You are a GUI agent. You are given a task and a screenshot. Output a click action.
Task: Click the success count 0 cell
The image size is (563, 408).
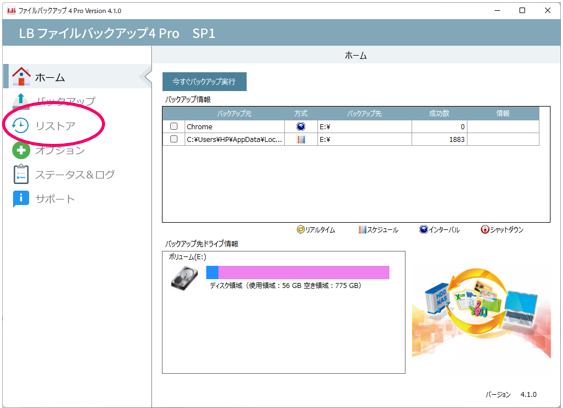(439, 126)
